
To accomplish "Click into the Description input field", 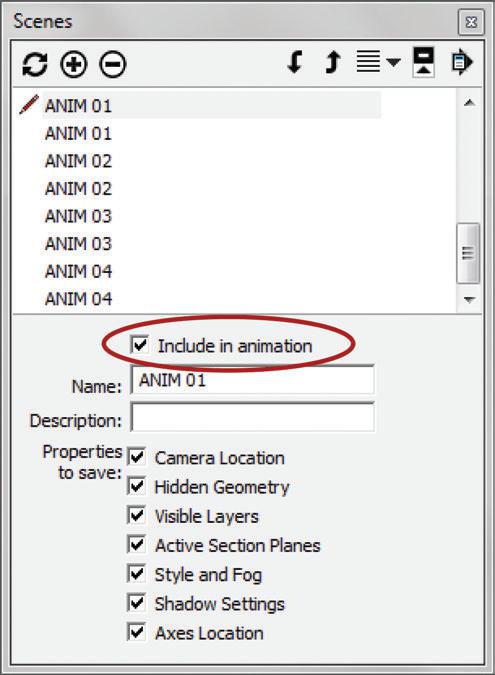I will [x=252, y=417].
